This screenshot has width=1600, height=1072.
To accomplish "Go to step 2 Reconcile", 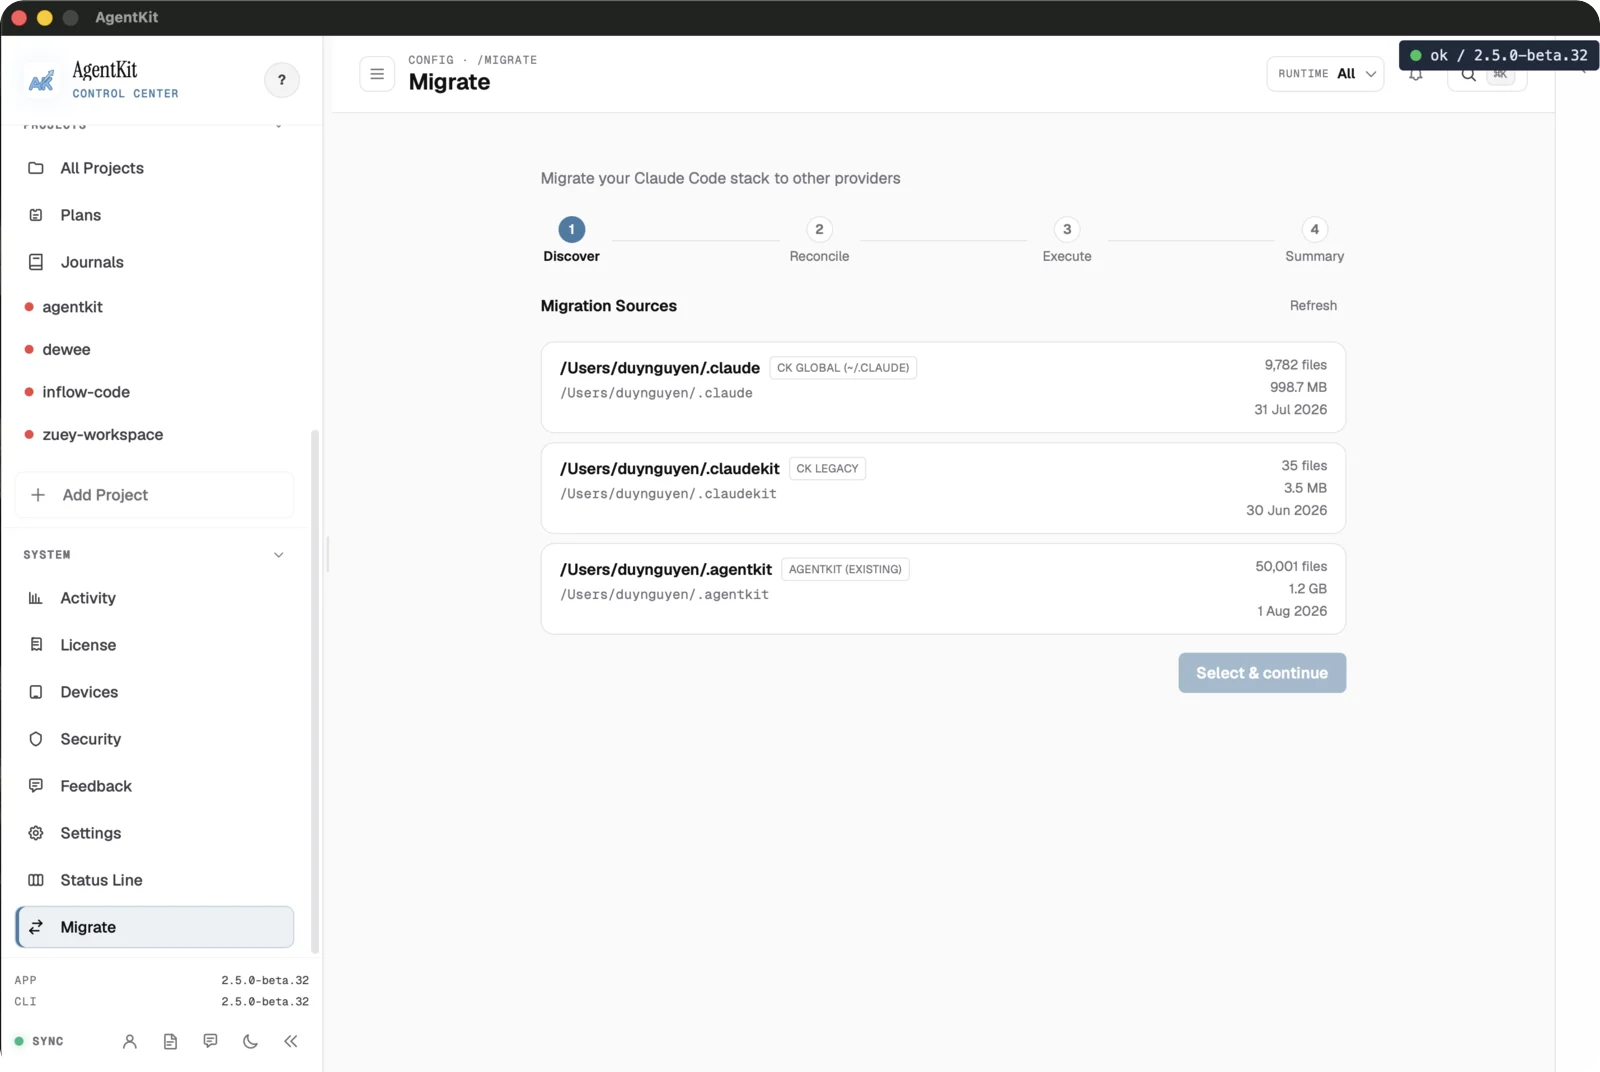I will tap(819, 240).
